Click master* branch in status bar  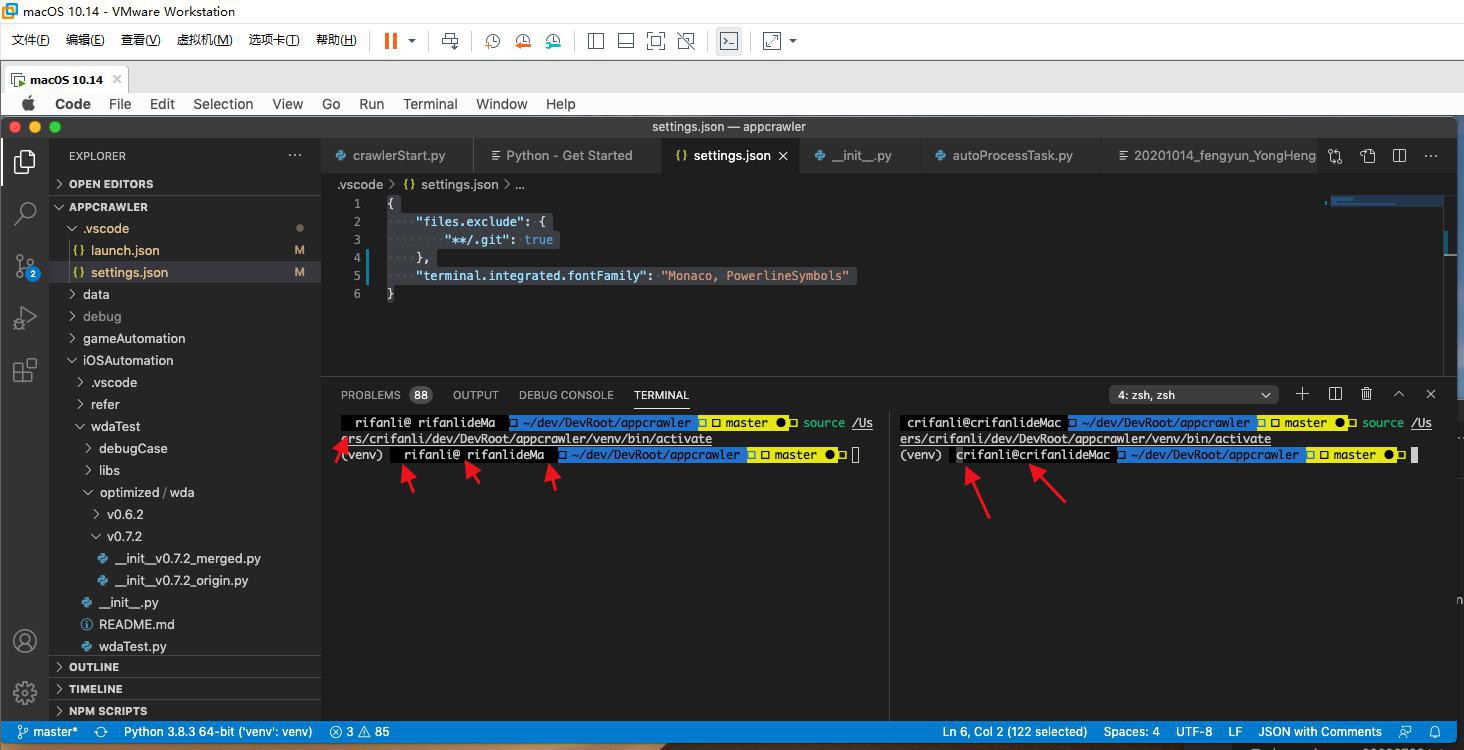click(47, 732)
